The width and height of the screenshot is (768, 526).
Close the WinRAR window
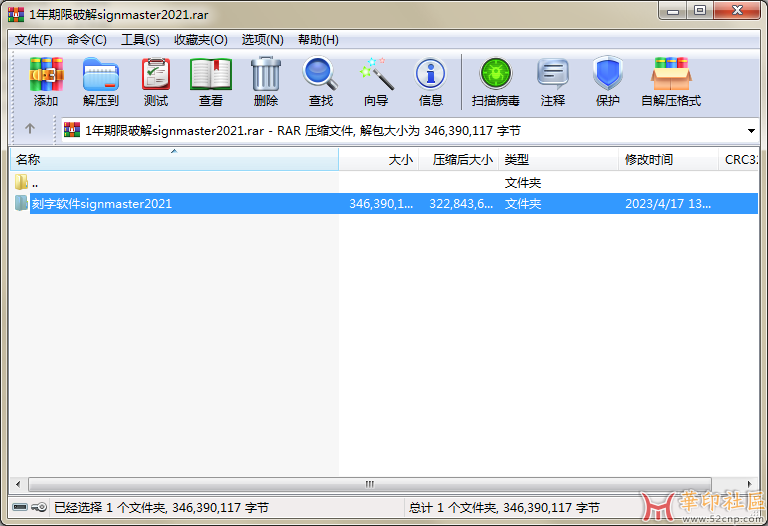pos(737,11)
